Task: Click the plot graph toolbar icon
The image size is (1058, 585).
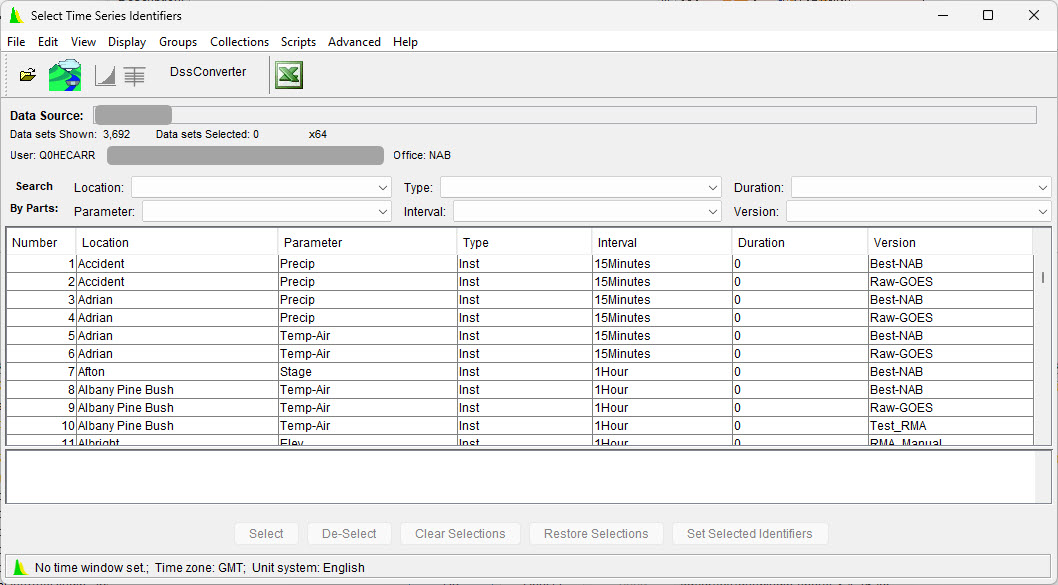Action: coord(105,76)
